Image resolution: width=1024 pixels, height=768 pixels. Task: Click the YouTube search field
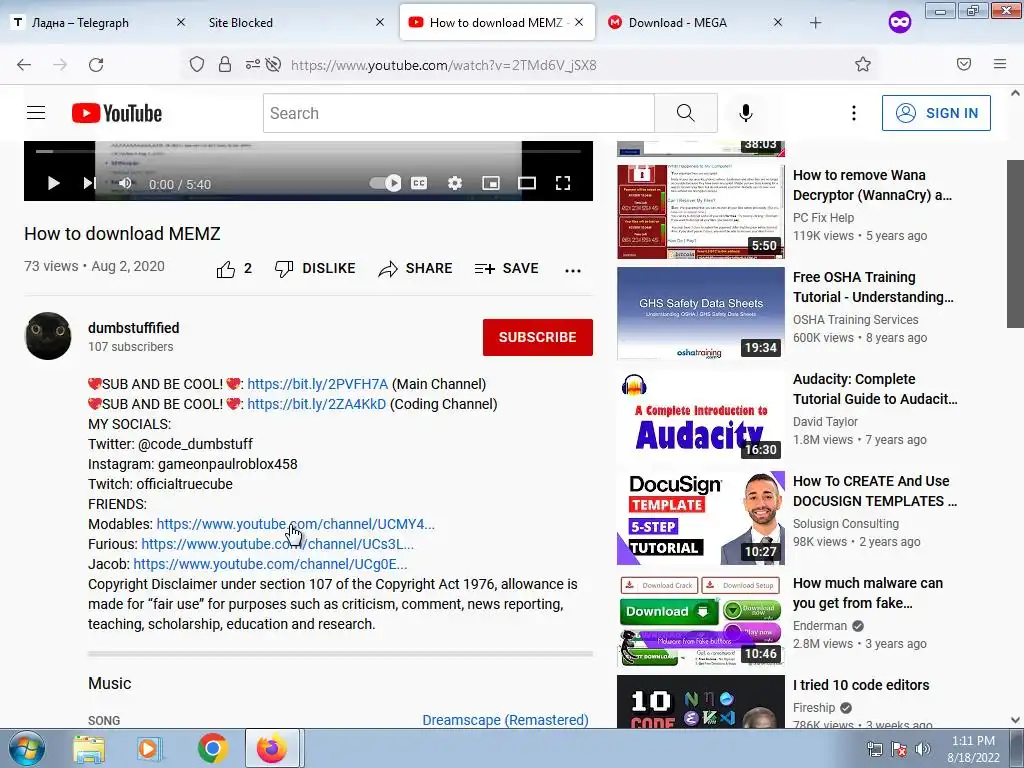[458, 113]
